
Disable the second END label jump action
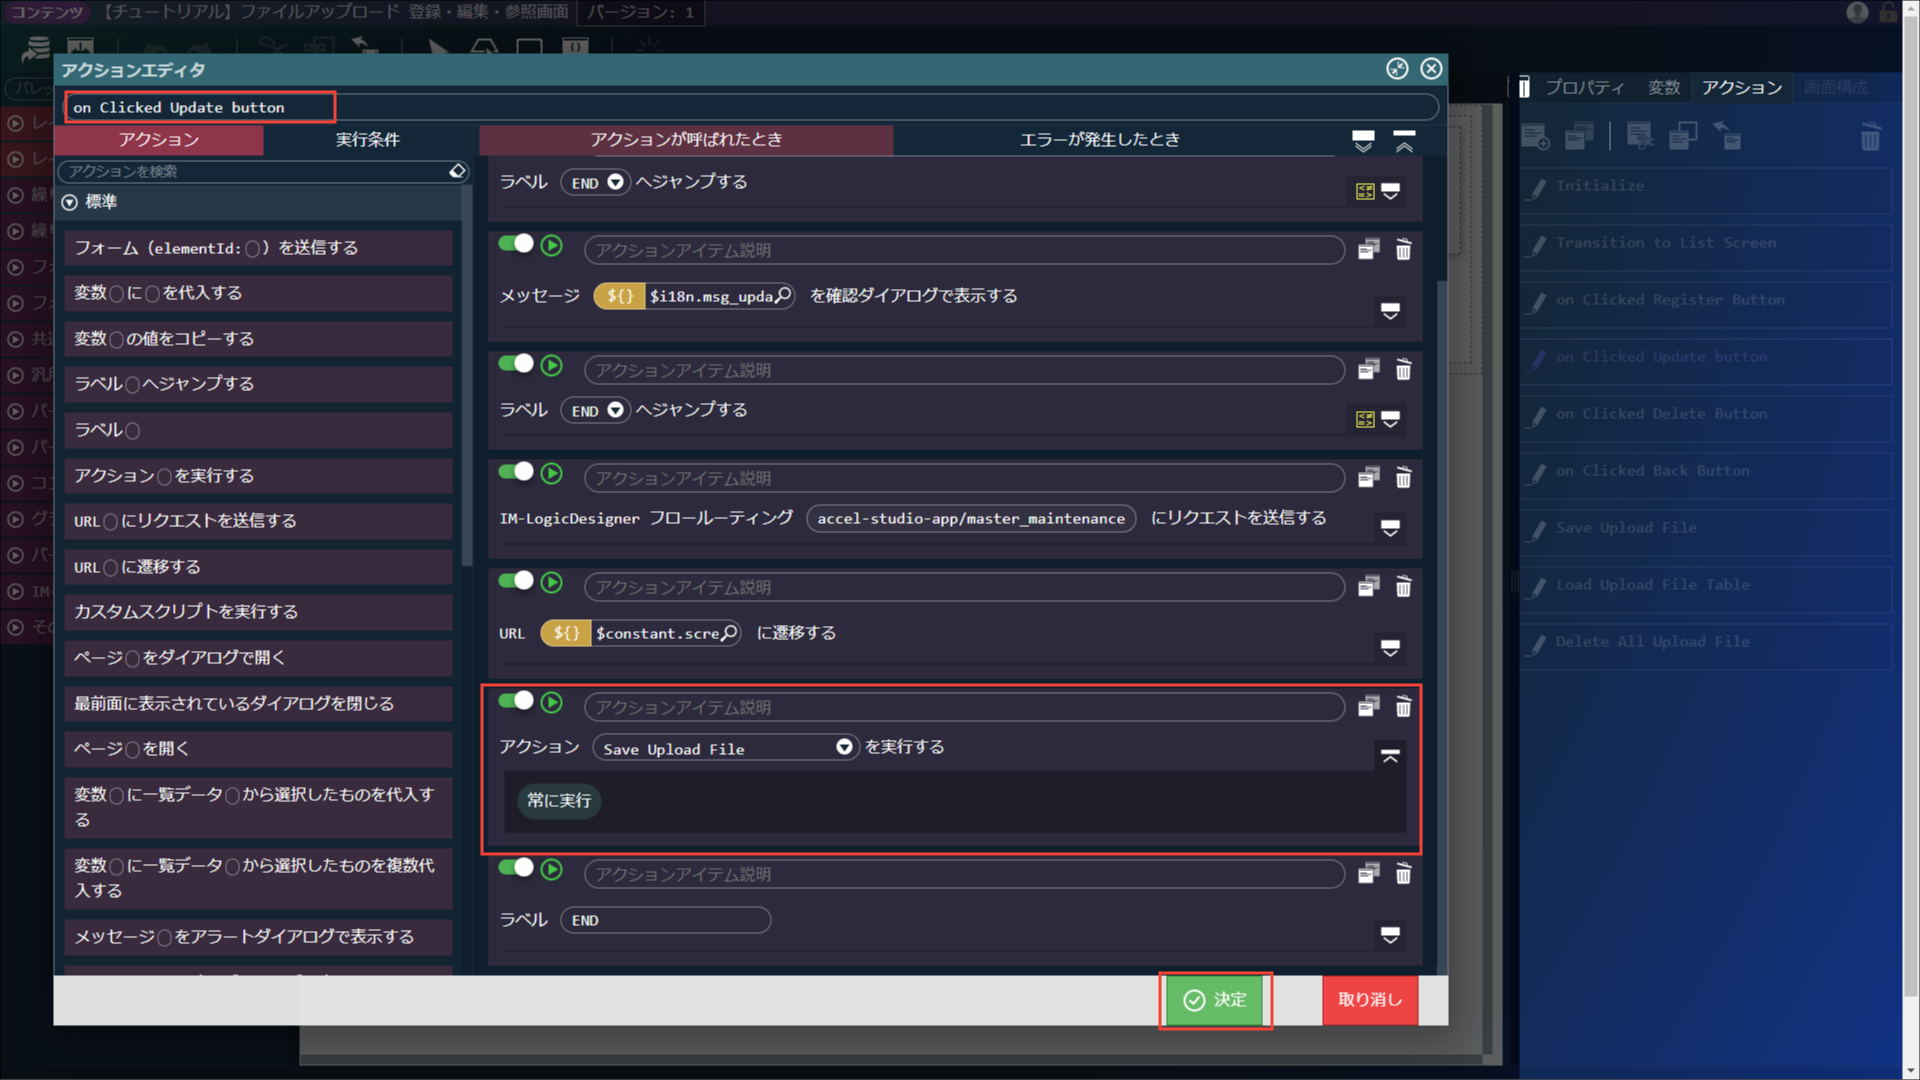(x=516, y=363)
